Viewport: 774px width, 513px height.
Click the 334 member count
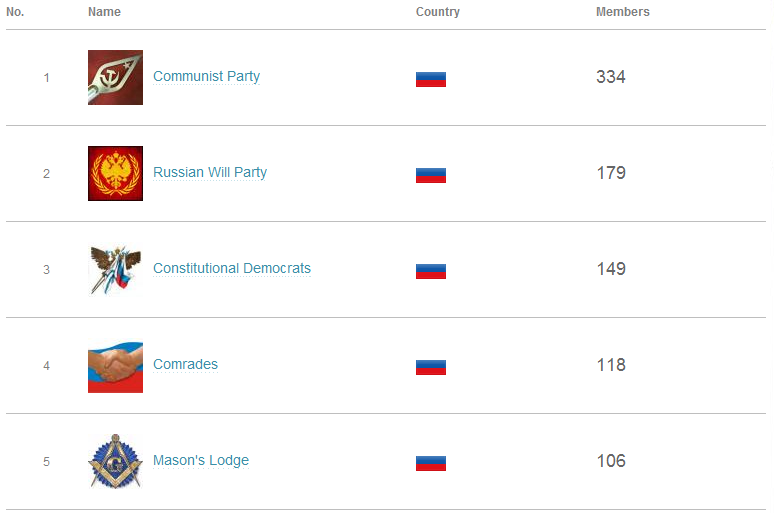[611, 77]
